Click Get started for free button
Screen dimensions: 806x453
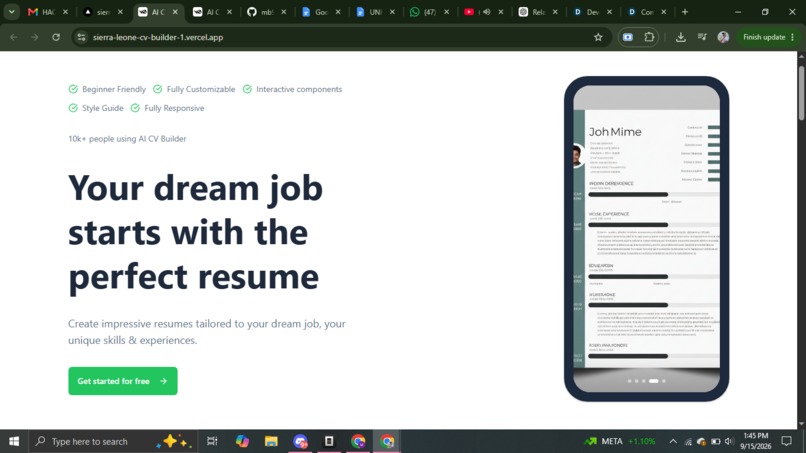click(123, 381)
